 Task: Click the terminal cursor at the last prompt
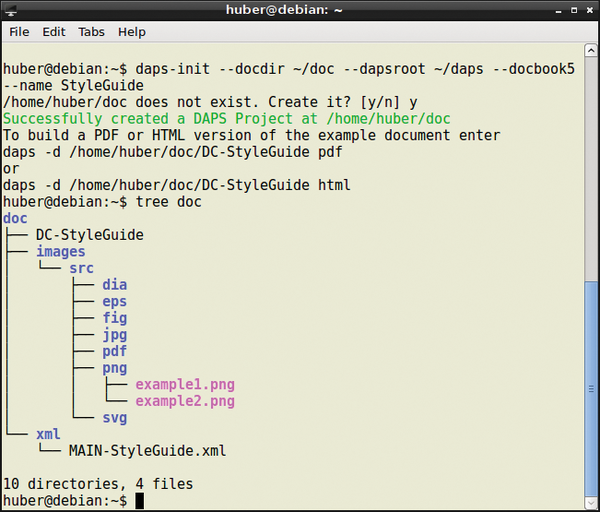(x=140, y=501)
